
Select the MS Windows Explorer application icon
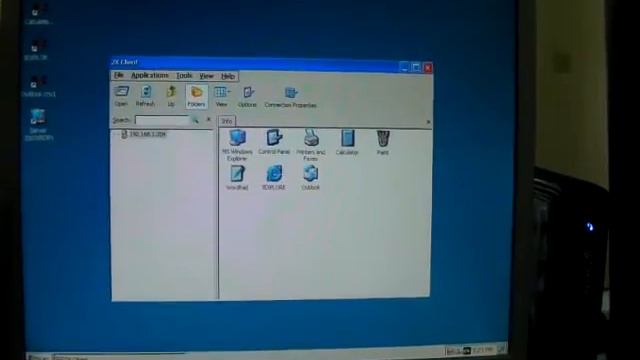tap(237, 145)
